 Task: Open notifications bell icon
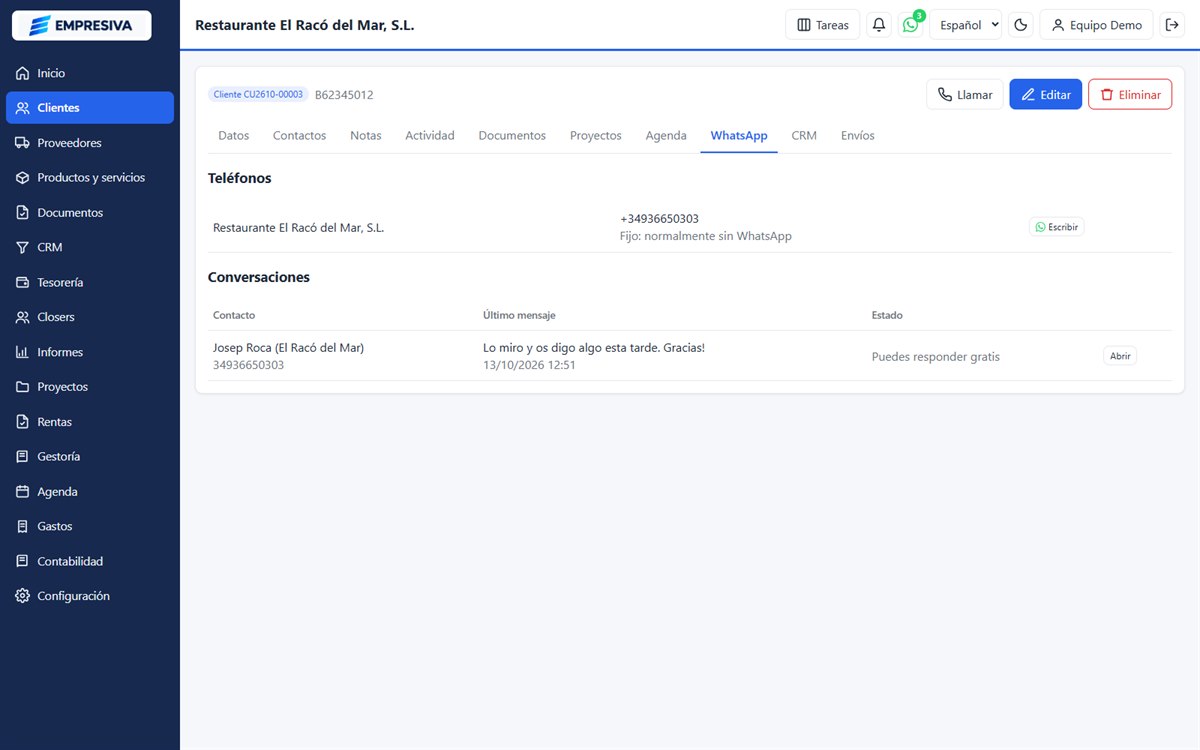pos(879,25)
